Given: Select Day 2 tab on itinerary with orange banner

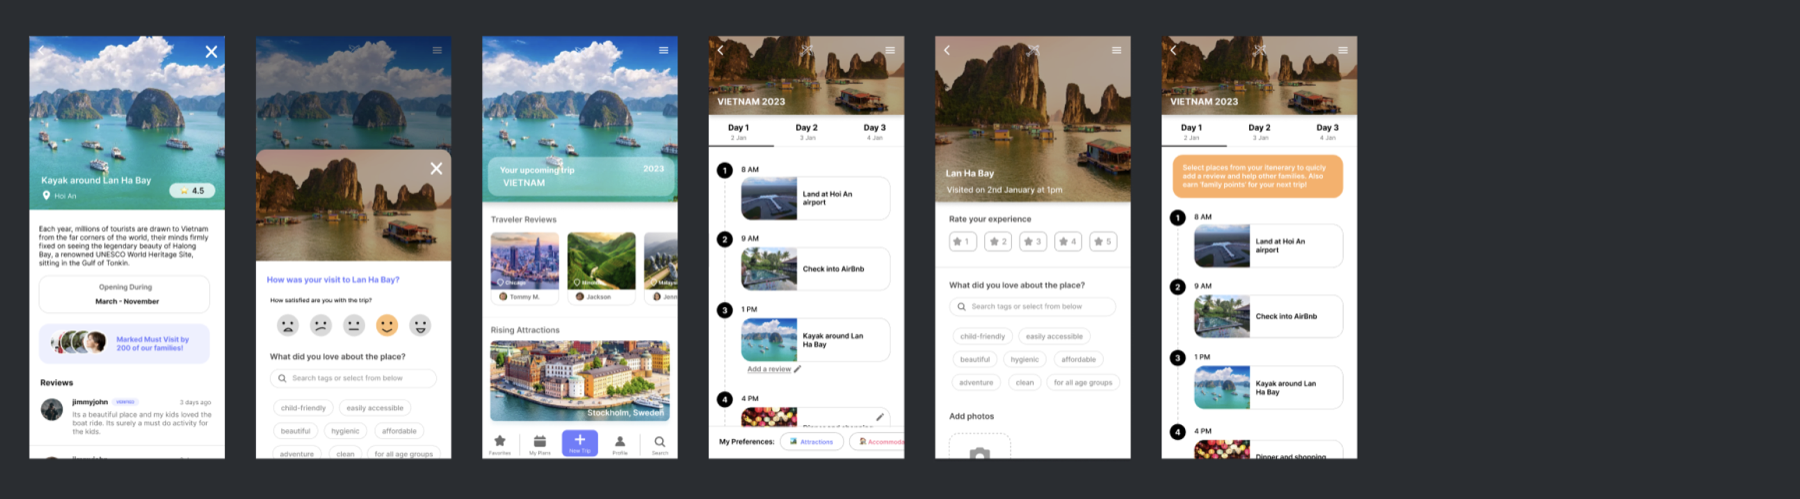Looking at the screenshot, I should pos(1260,132).
